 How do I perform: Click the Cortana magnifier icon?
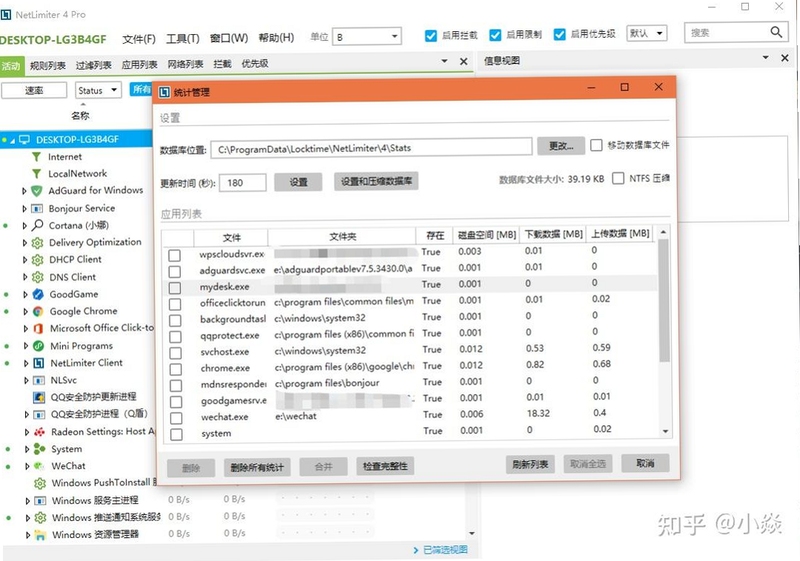click(37, 225)
